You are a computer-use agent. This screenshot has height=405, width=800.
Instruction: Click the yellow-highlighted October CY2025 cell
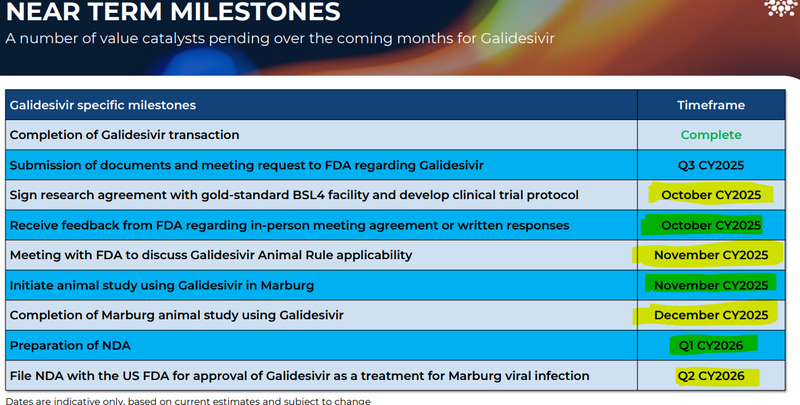point(711,194)
